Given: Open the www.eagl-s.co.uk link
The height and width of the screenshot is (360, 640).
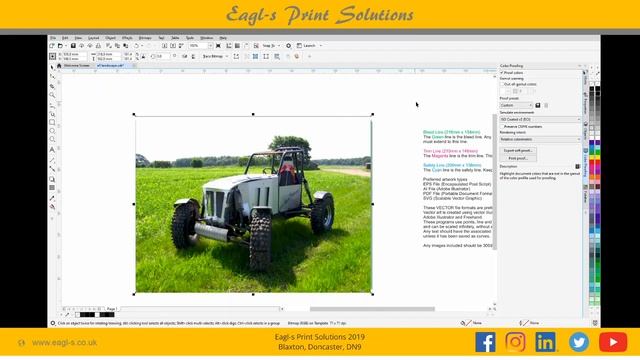Looking at the screenshot, I should click(64, 342).
